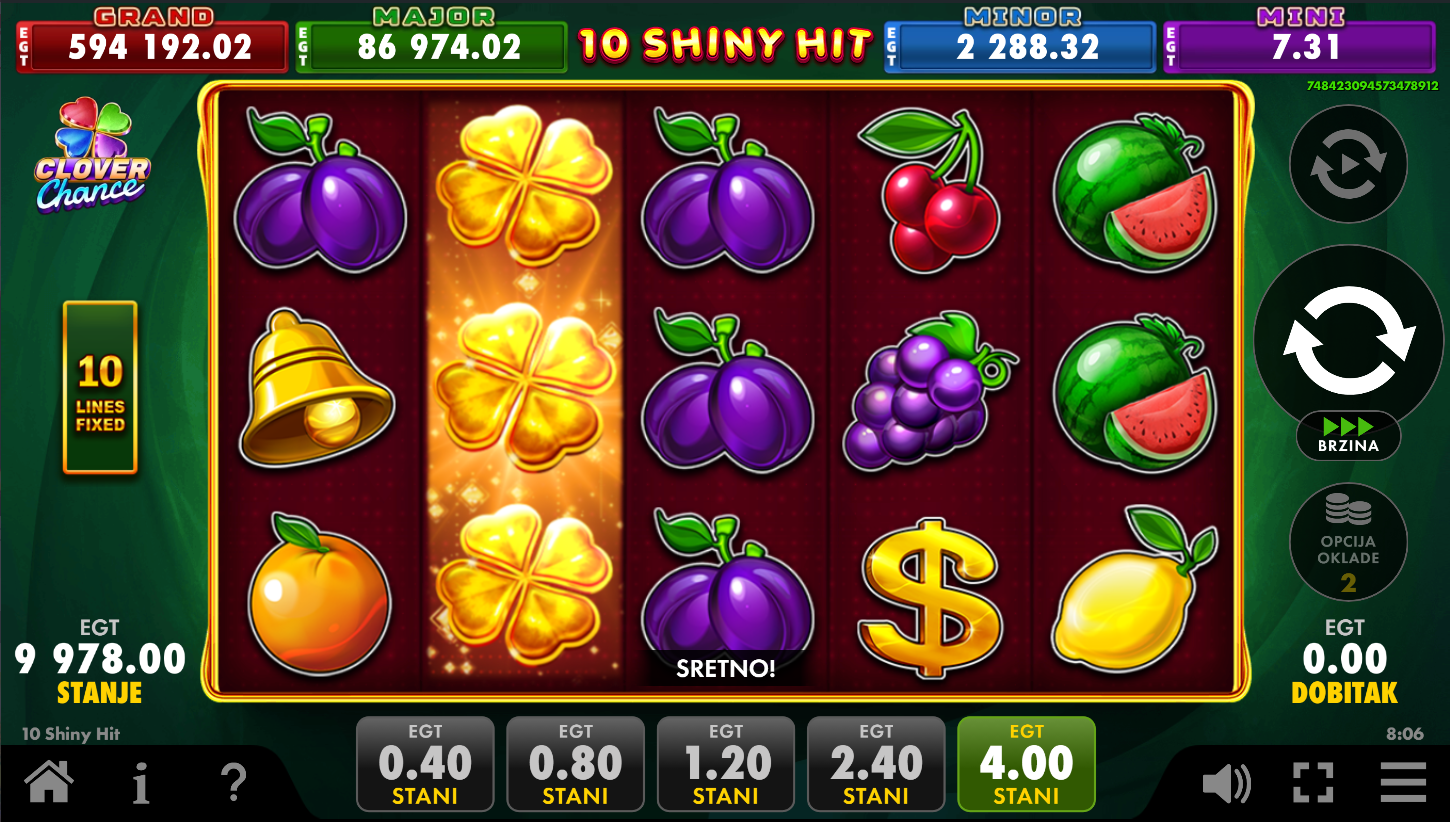
Task: Toggle the BRZINA speed setting
Action: coord(1348,435)
